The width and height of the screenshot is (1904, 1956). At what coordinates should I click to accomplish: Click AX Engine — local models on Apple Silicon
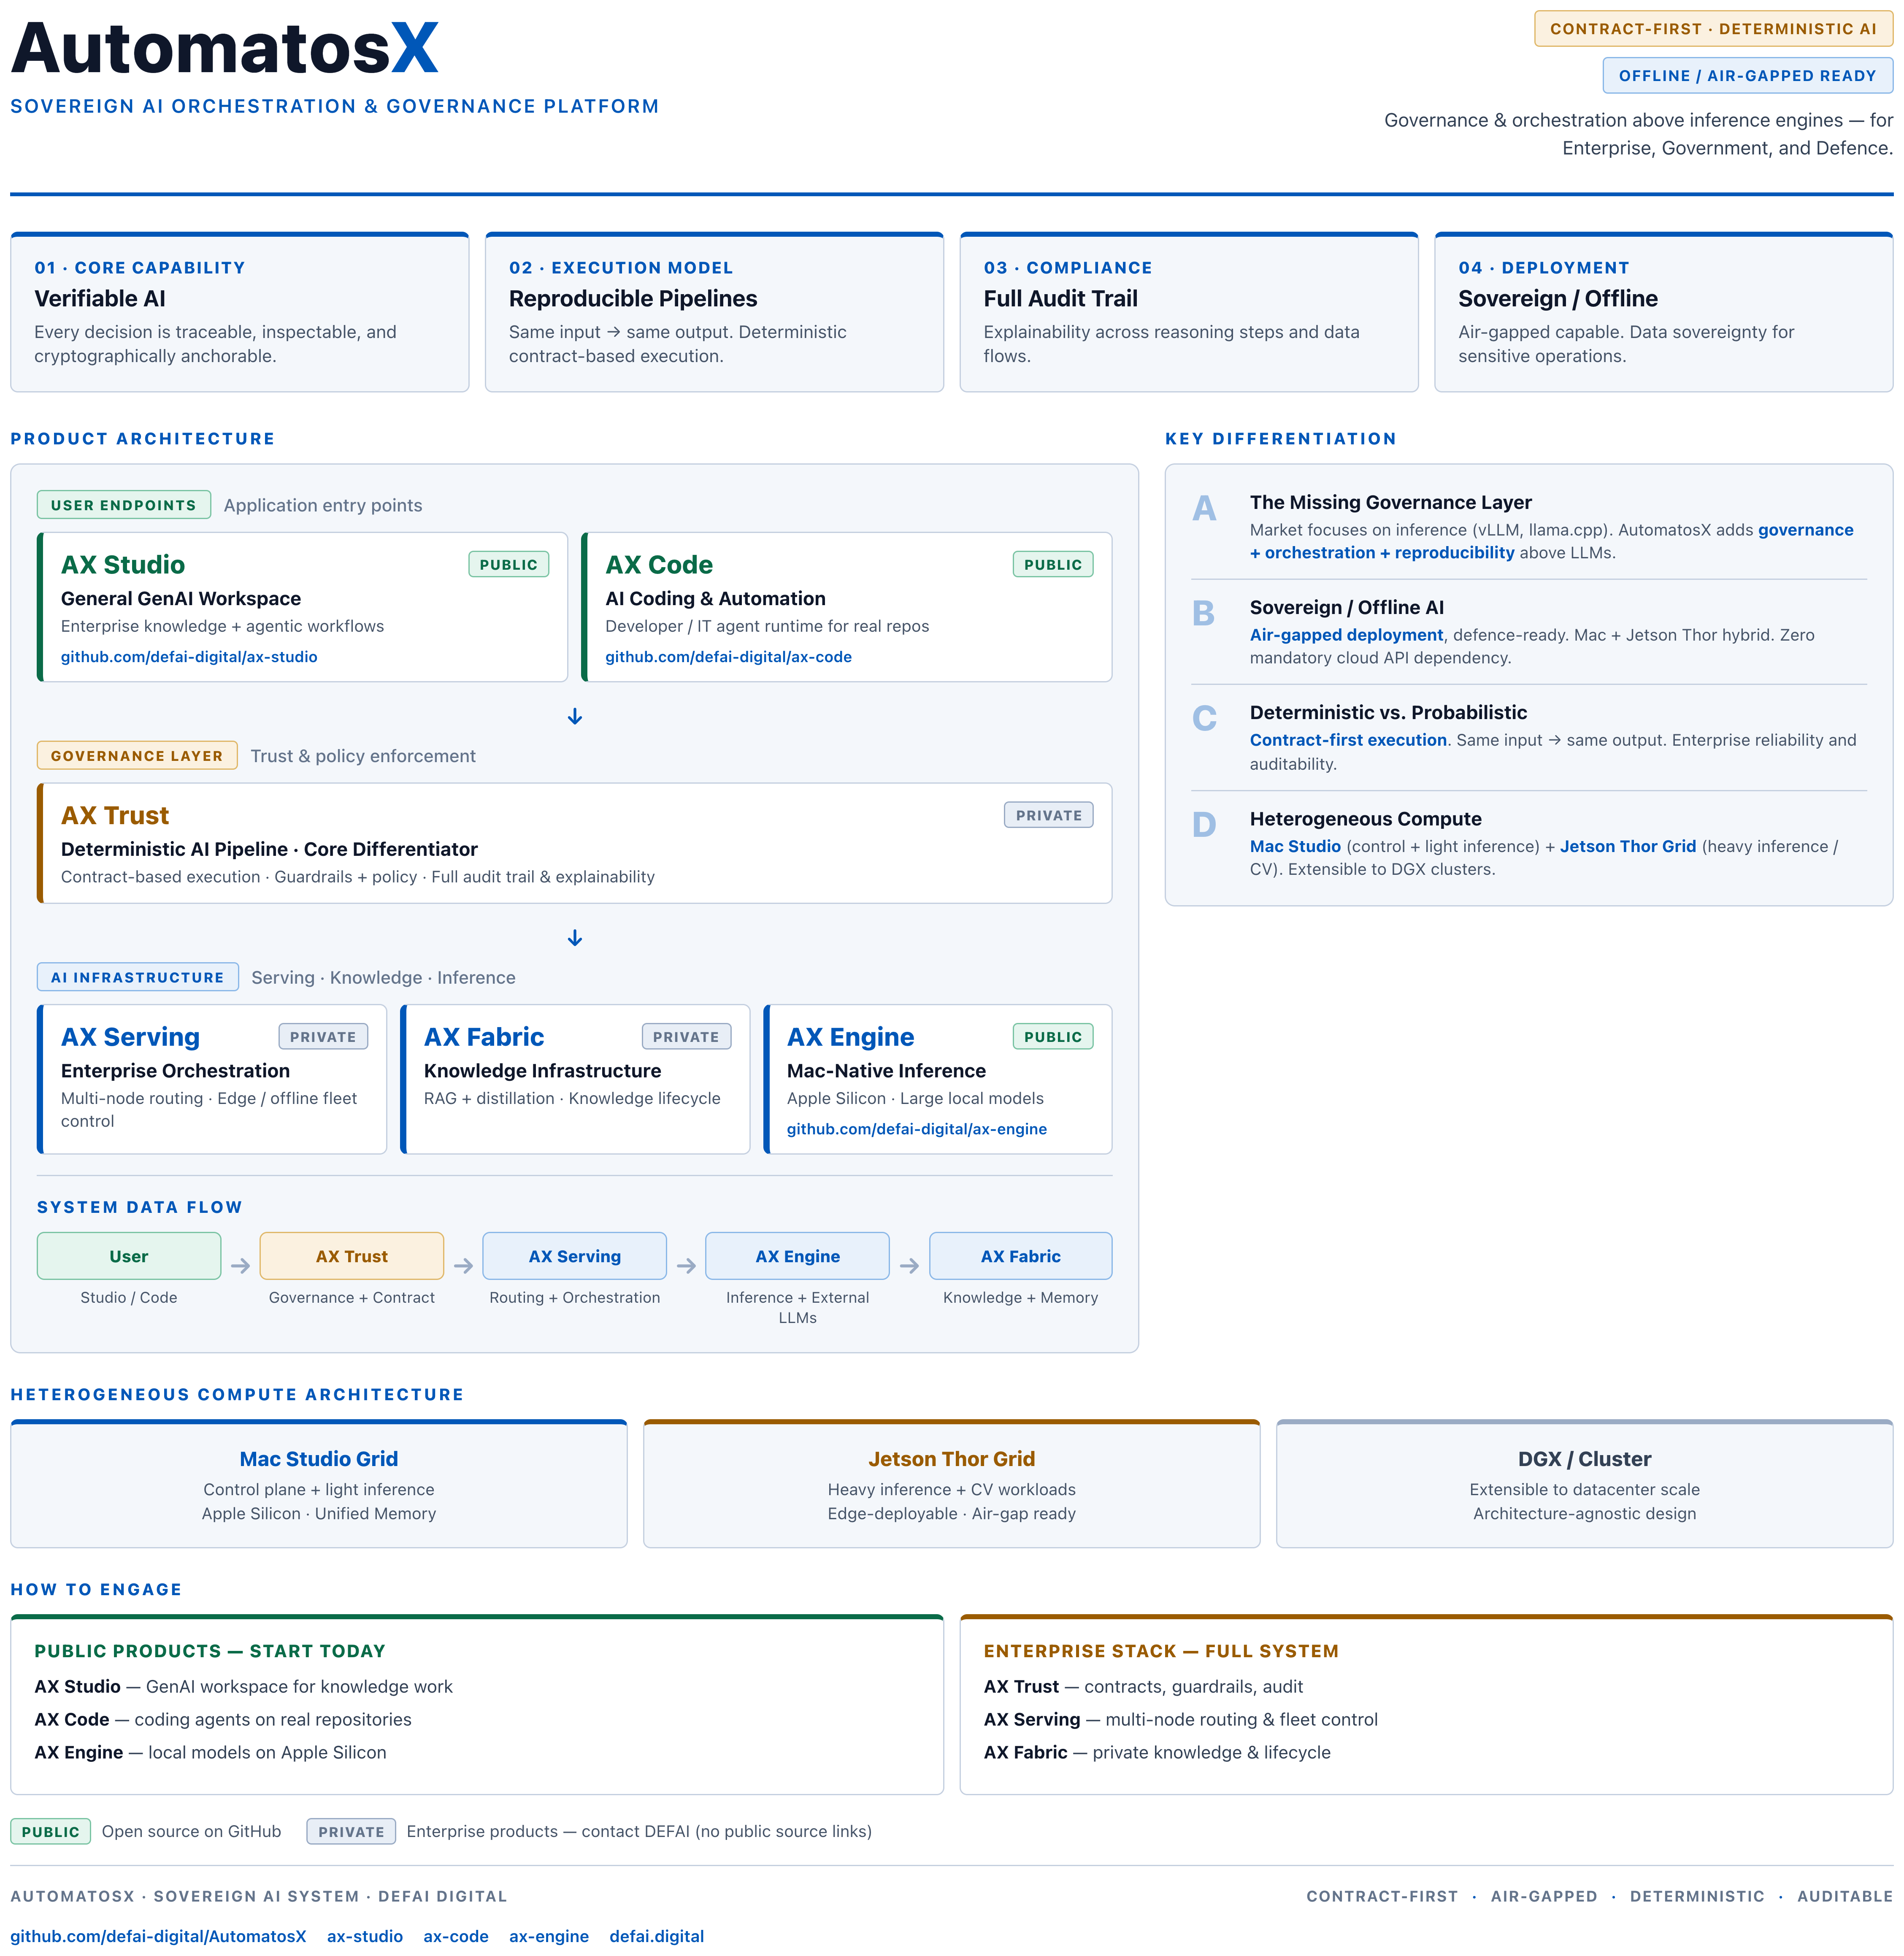click(x=210, y=1752)
